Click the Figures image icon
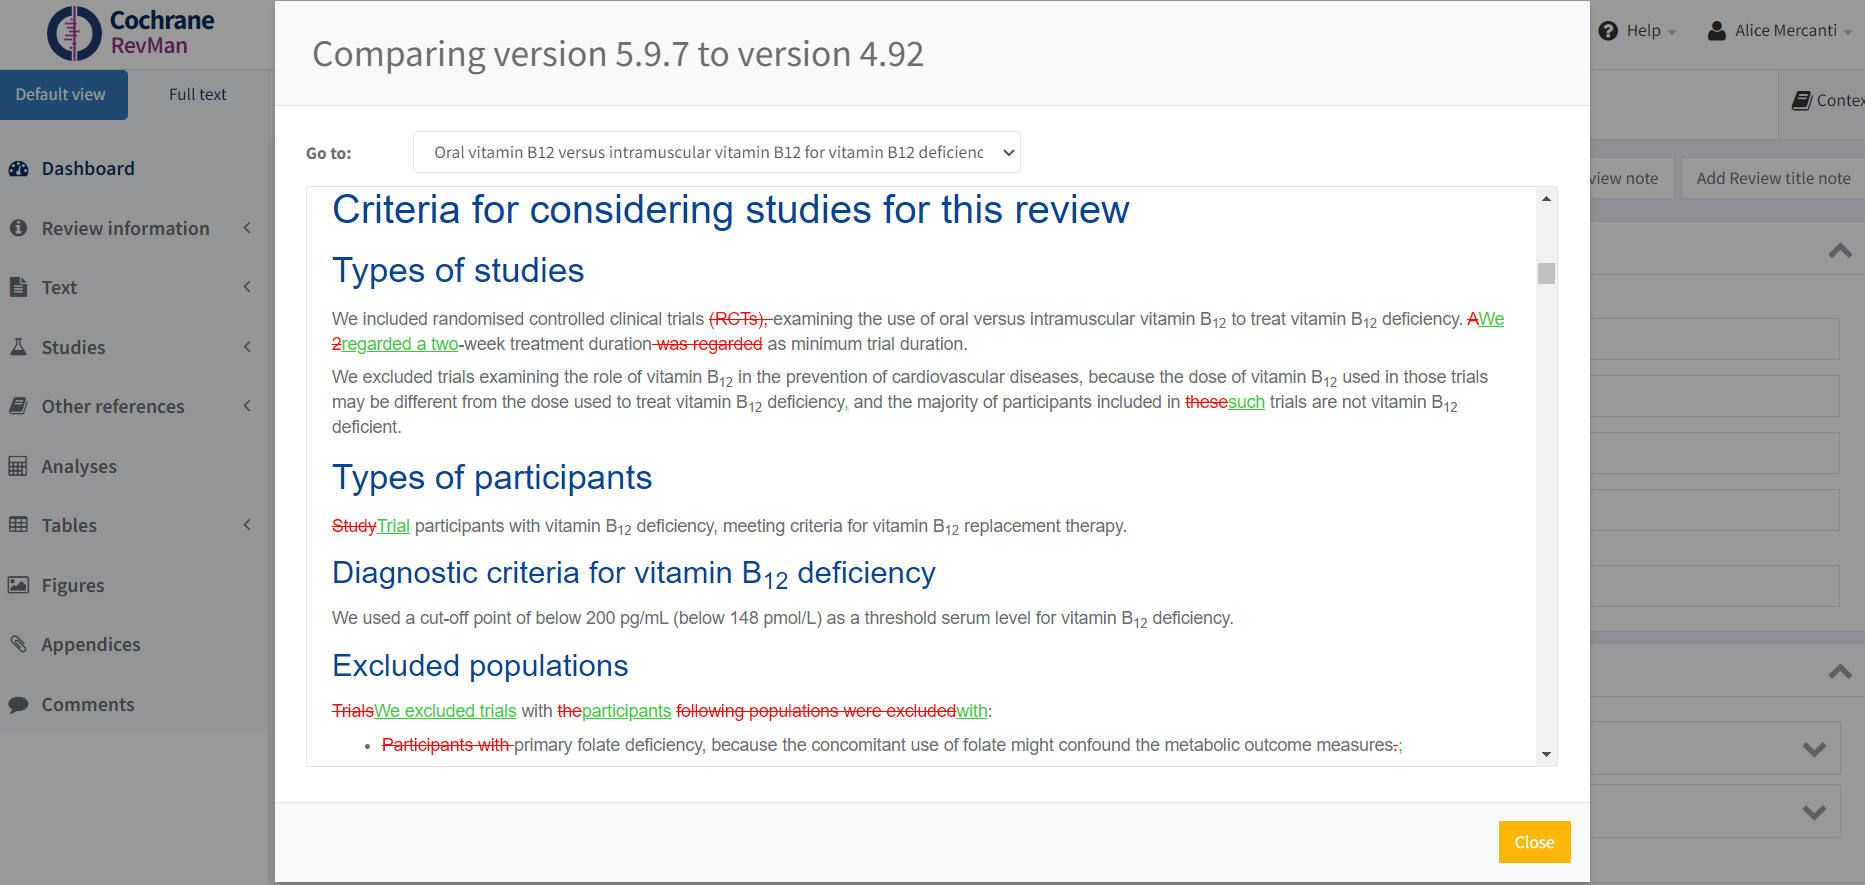The height and width of the screenshot is (885, 1865). click(18, 585)
